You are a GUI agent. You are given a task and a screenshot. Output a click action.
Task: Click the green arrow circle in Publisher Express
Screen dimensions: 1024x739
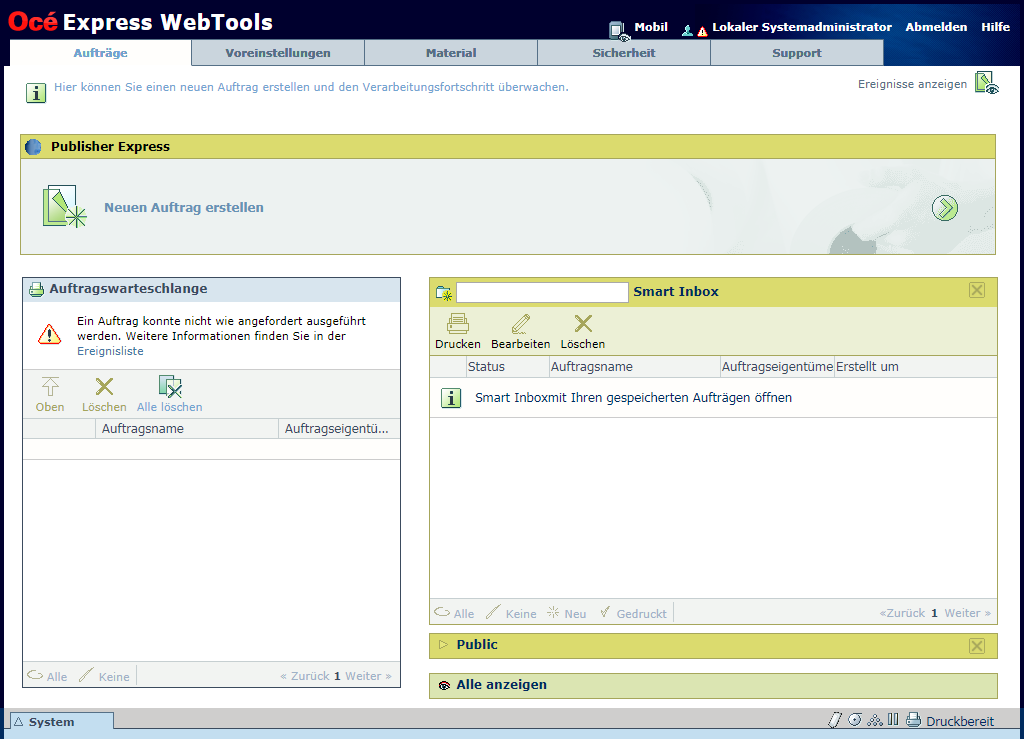coord(944,208)
